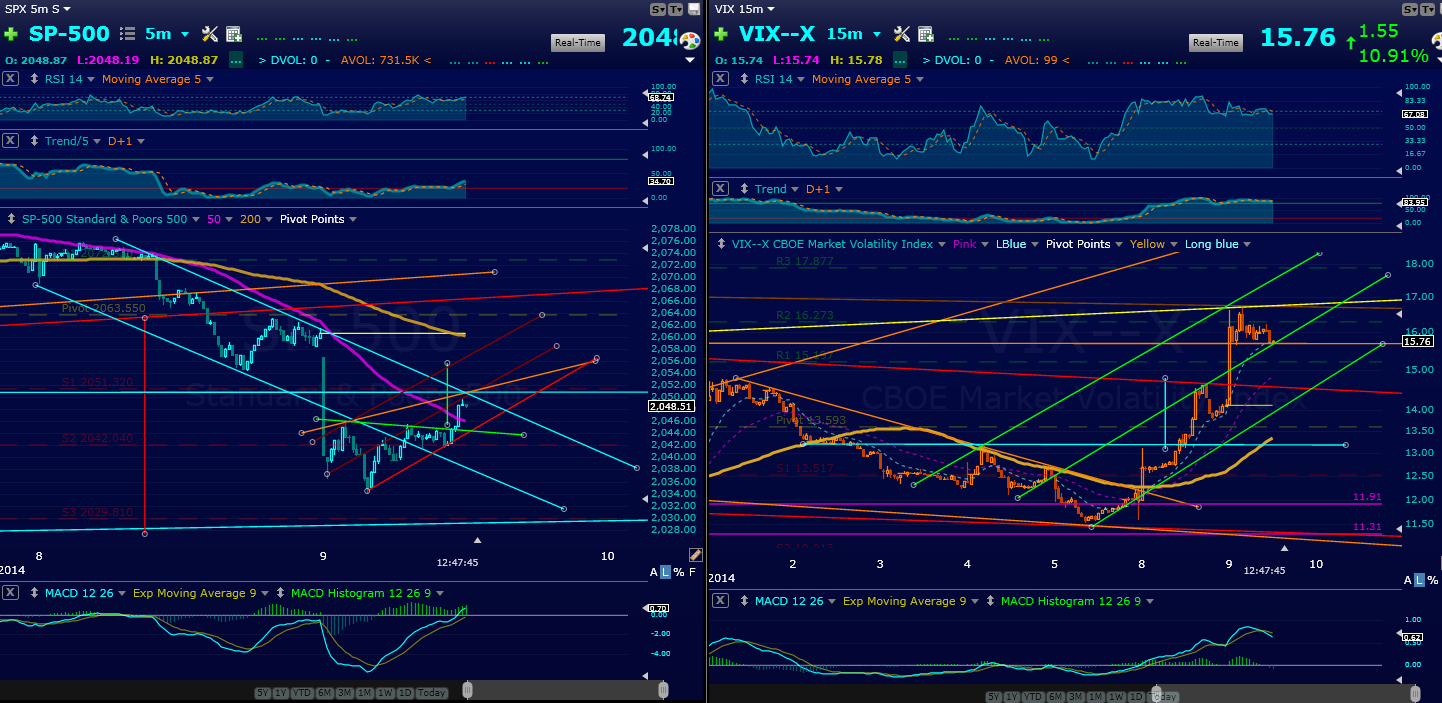Select Today range button under SPX chart
The height and width of the screenshot is (703, 1442).
(432, 693)
